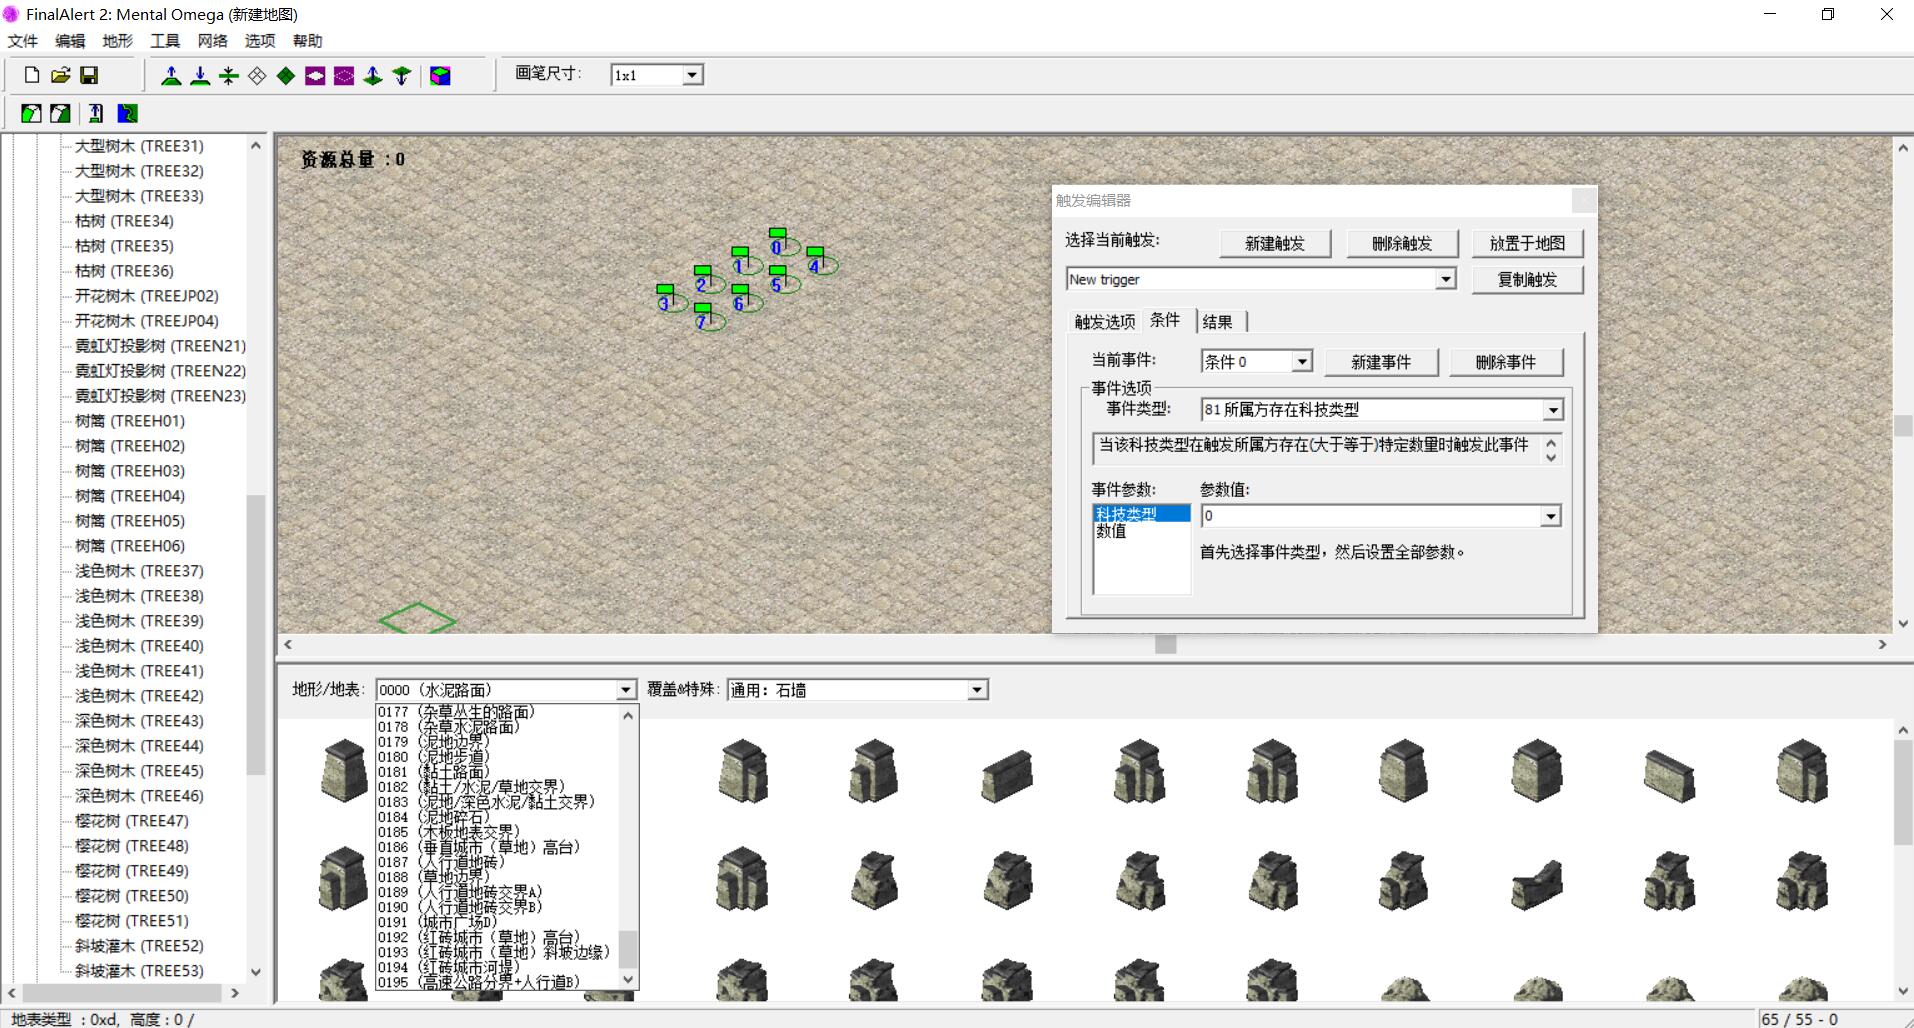Image resolution: width=1914 pixels, height=1028 pixels.
Task: Click the 放置于地图 button
Action: coord(1527,243)
